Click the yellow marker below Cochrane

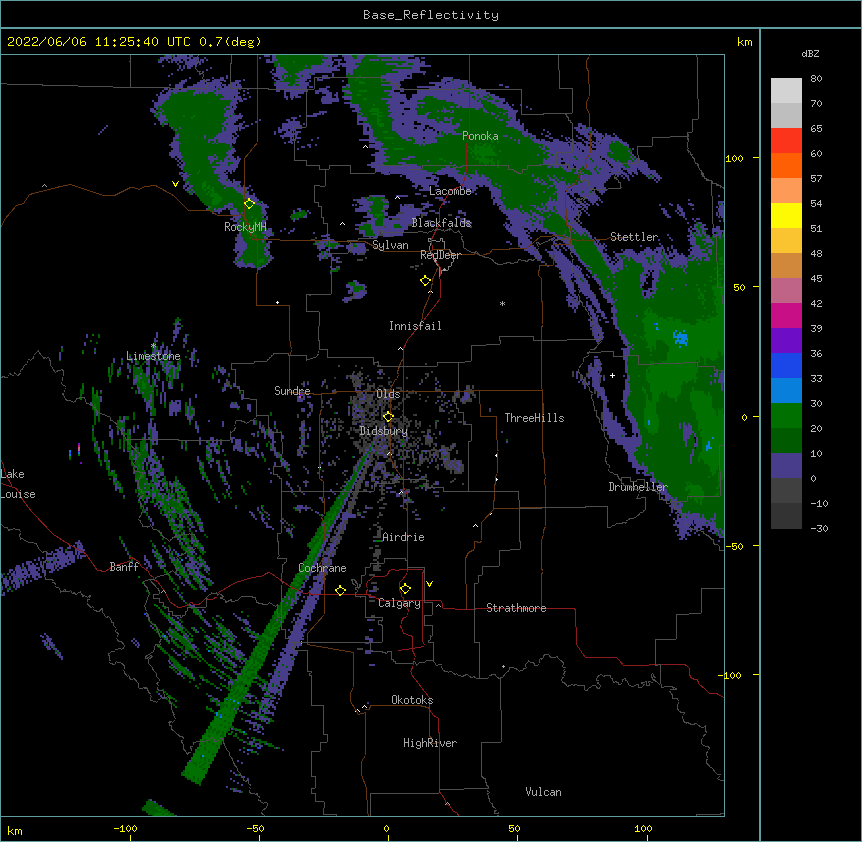340,590
